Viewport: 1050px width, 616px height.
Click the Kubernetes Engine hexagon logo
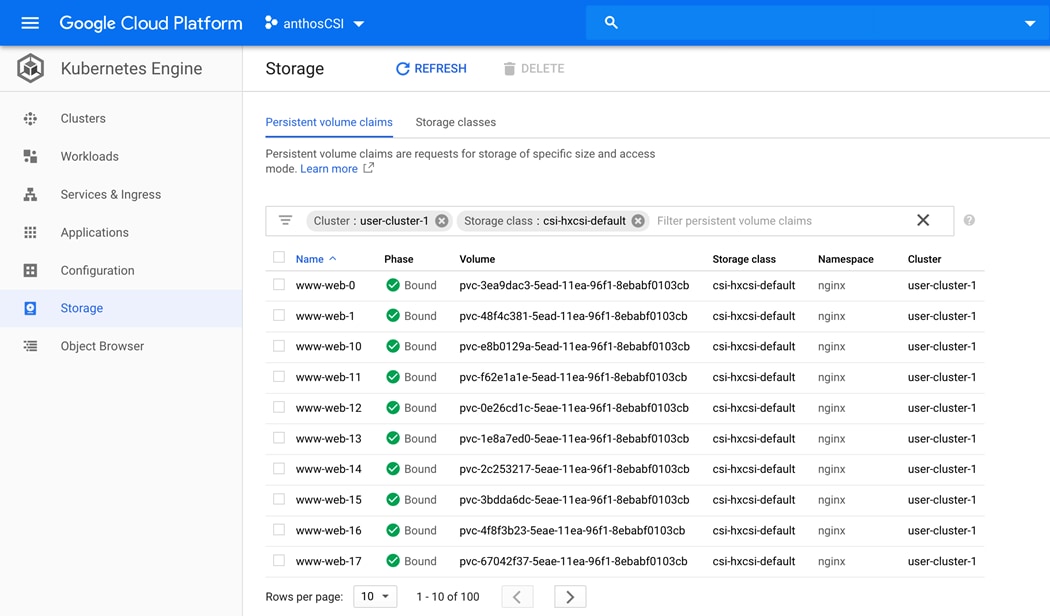pos(31,68)
